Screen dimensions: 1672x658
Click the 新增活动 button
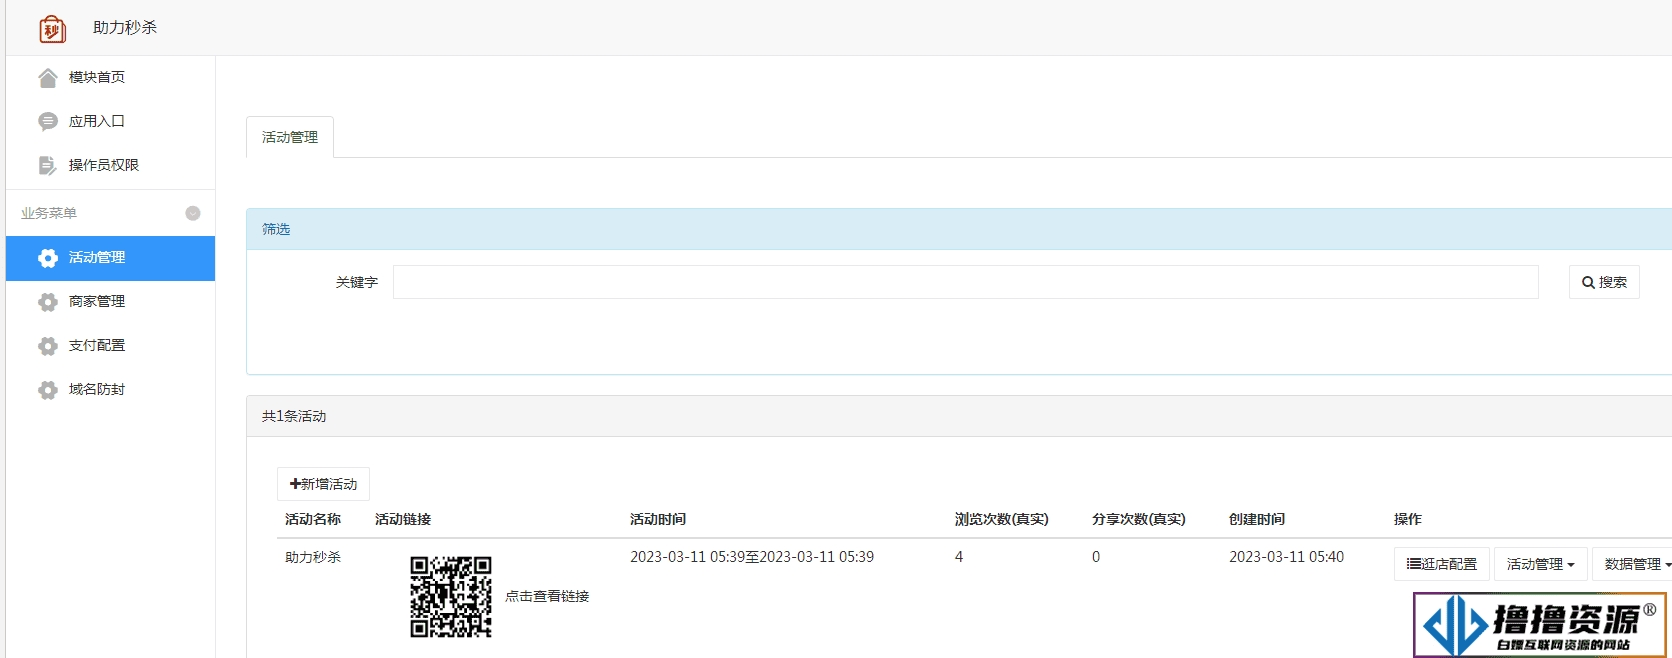point(323,484)
